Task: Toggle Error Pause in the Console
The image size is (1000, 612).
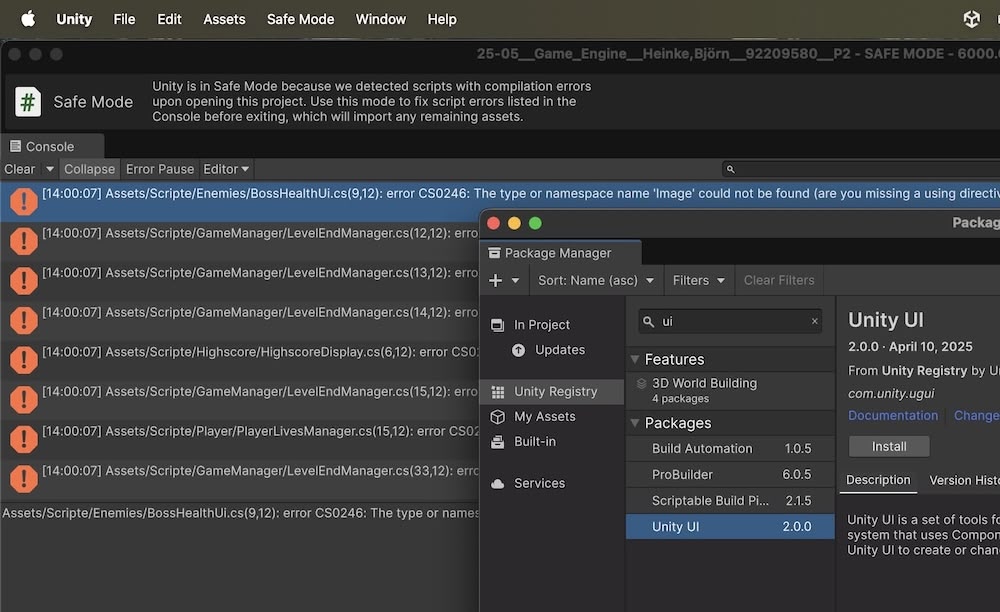Action: point(159,169)
